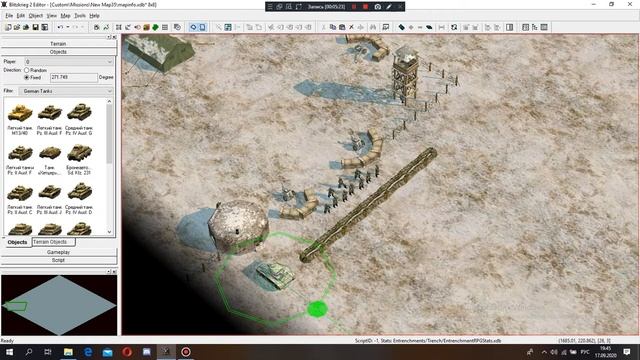640x360 pixels.
Task: Open the Tools menu
Action: click(x=80, y=16)
